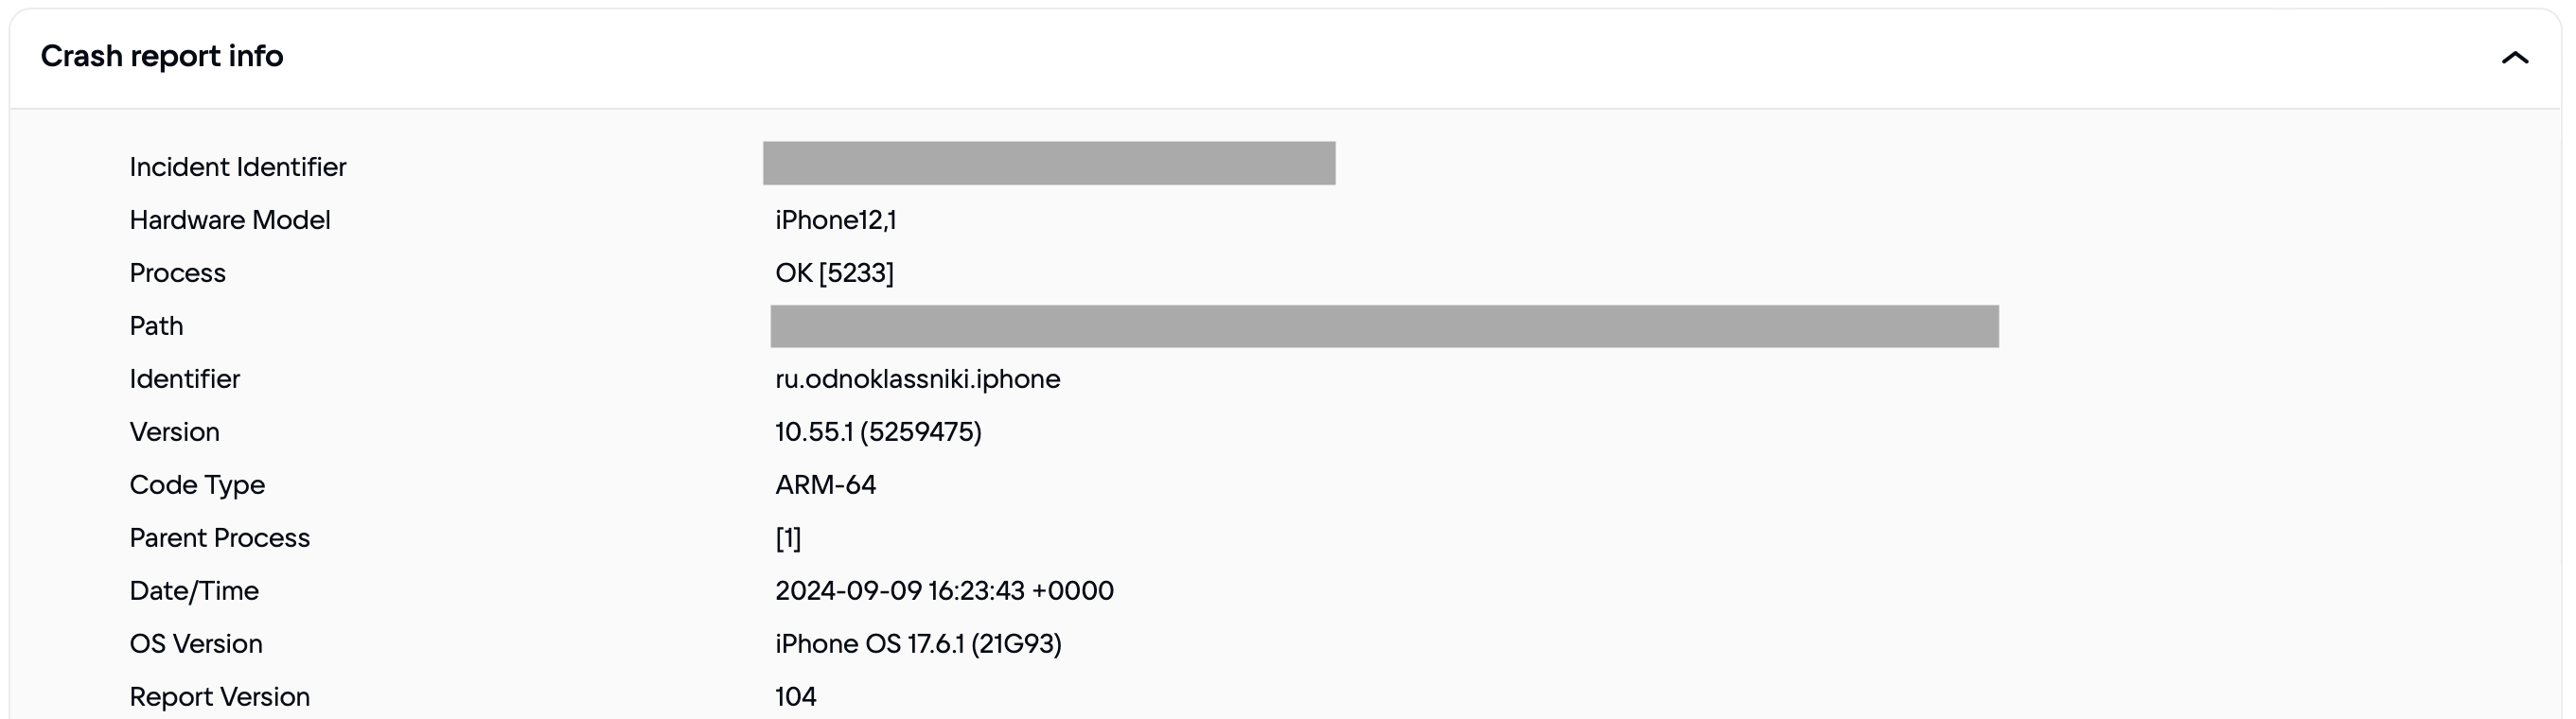
Task: Click the process value OK [5233]
Action: [x=834, y=273]
